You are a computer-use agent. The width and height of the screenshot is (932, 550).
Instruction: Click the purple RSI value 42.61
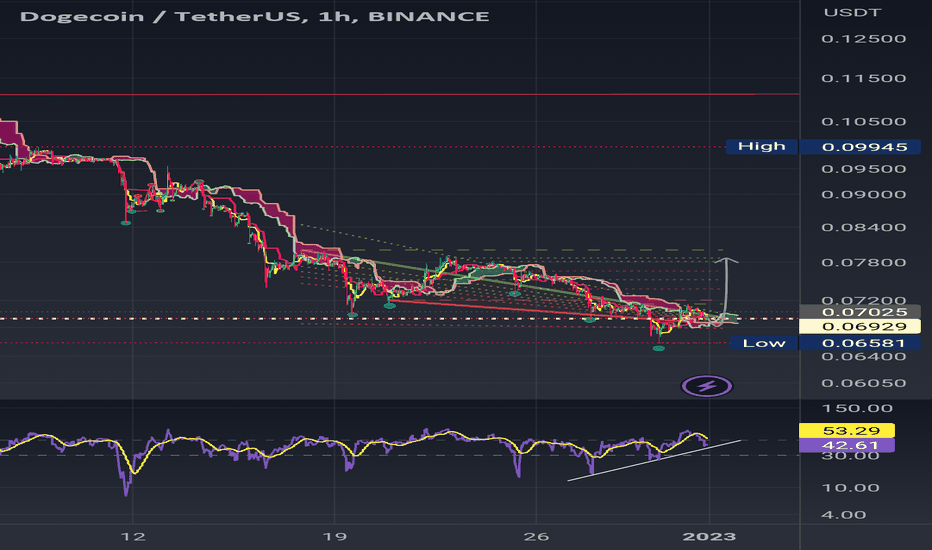tap(847, 445)
